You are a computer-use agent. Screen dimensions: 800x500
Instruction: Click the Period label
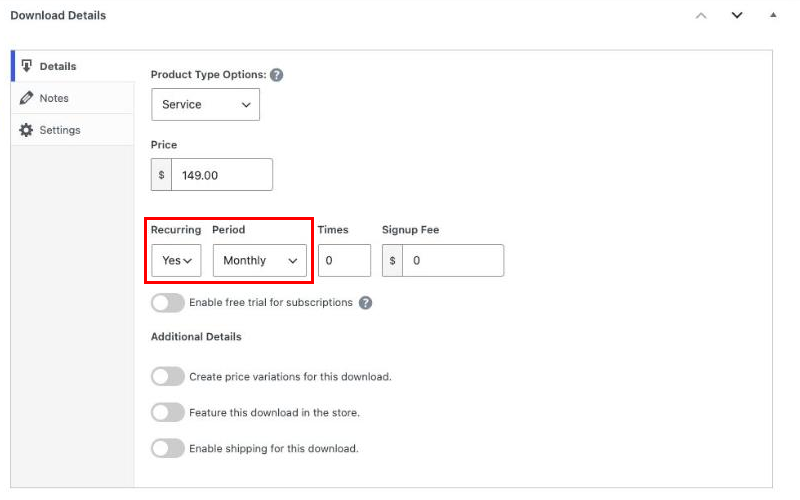click(x=229, y=230)
